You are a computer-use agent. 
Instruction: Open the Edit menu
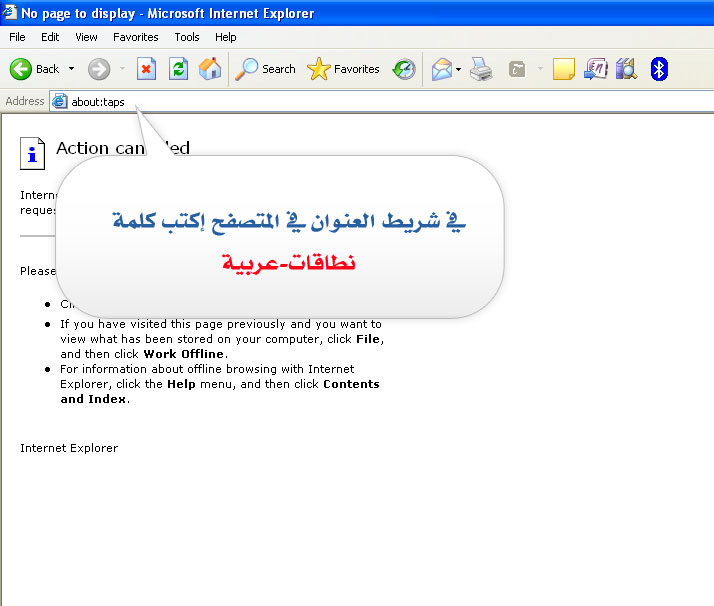[50, 37]
